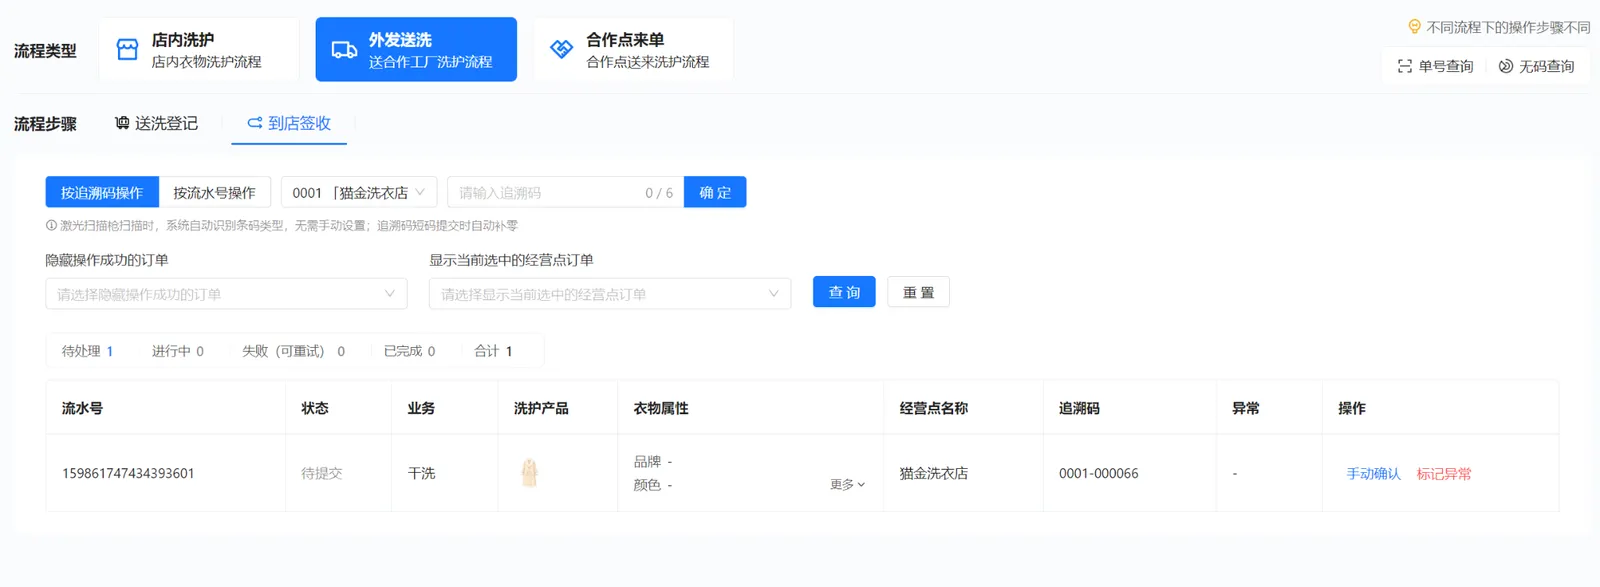Click the 不同流程下的操作步骤不同 tip text

pyautogui.click(x=1508, y=27)
